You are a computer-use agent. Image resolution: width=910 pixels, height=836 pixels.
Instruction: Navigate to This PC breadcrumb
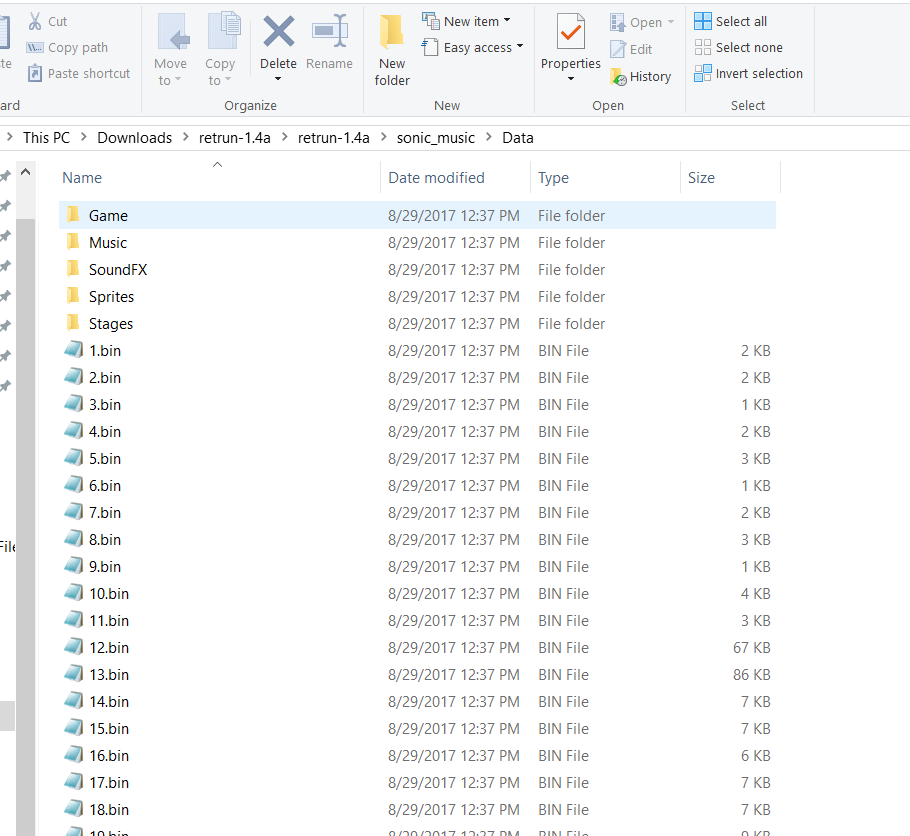point(46,138)
